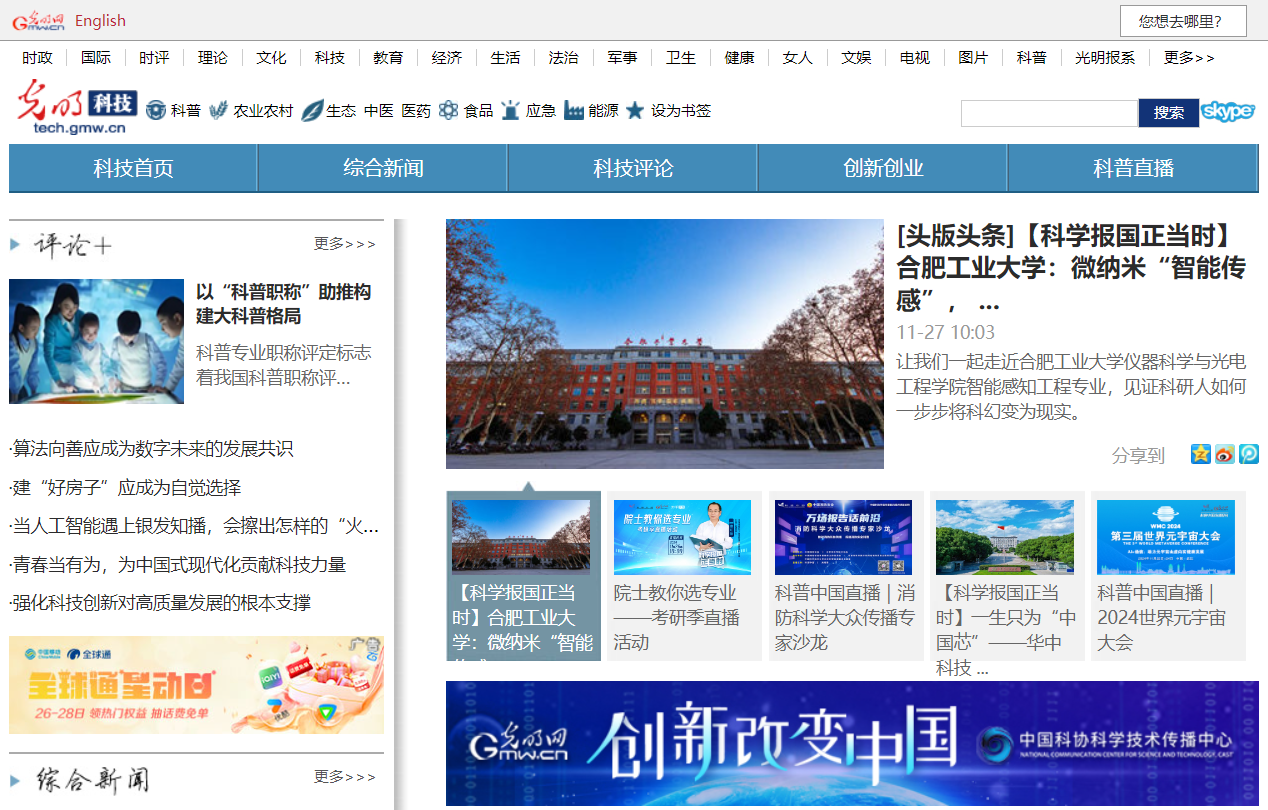The image size is (1268, 810).
Task: Expand the 更多>> top navigation menu
Action: 1189,58
